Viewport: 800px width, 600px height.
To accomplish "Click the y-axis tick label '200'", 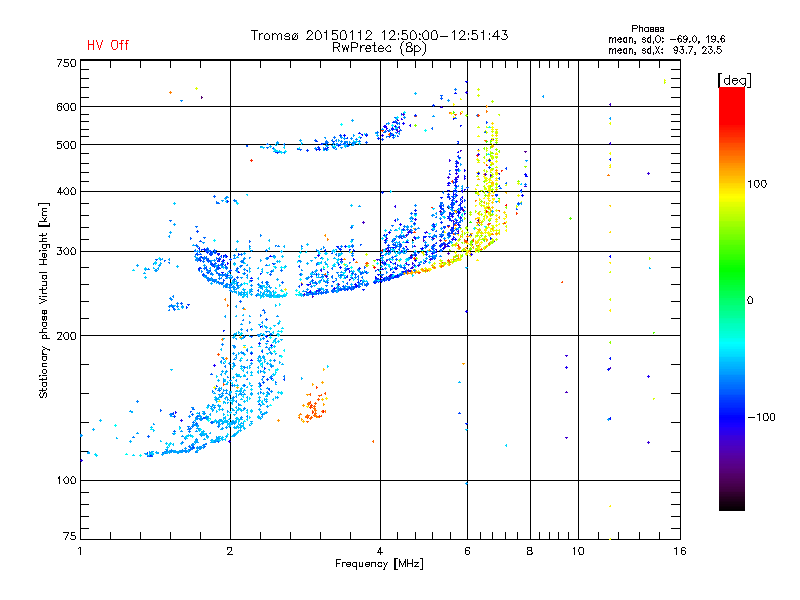I will pos(66,336).
